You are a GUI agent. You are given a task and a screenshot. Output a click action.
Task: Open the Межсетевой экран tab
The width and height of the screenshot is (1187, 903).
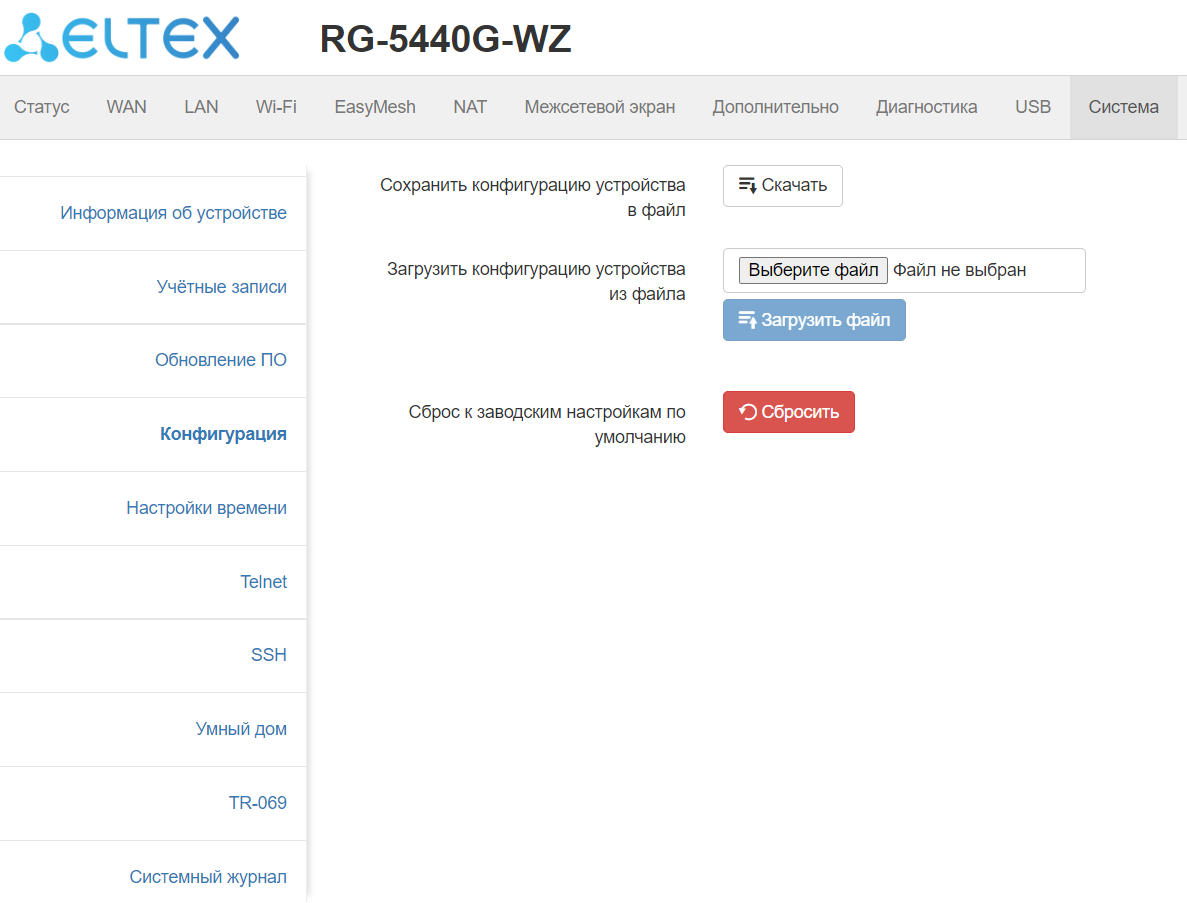pyautogui.click(x=600, y=107)
